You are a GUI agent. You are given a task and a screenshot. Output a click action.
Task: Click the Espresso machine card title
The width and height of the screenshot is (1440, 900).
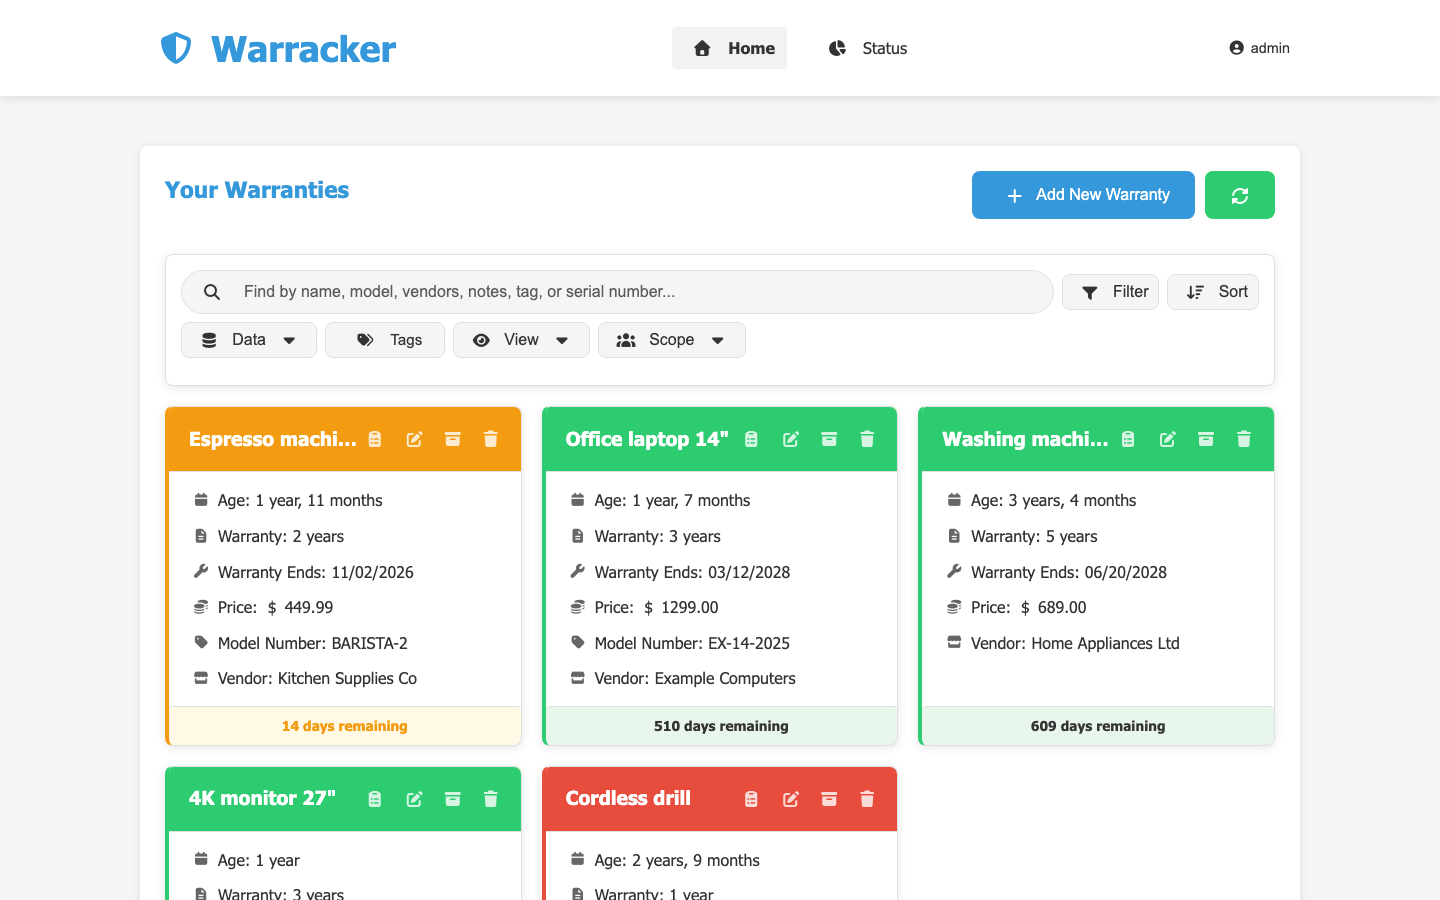tap(272, 439)
